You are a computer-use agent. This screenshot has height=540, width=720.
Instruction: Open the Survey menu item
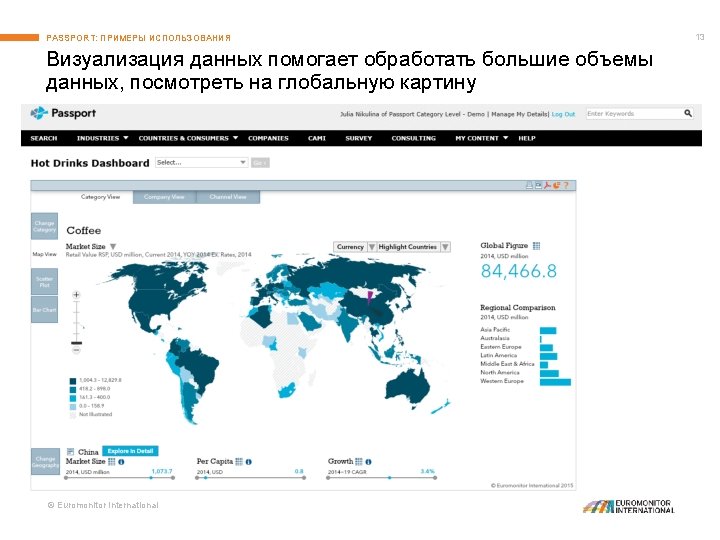pos(359,138)
